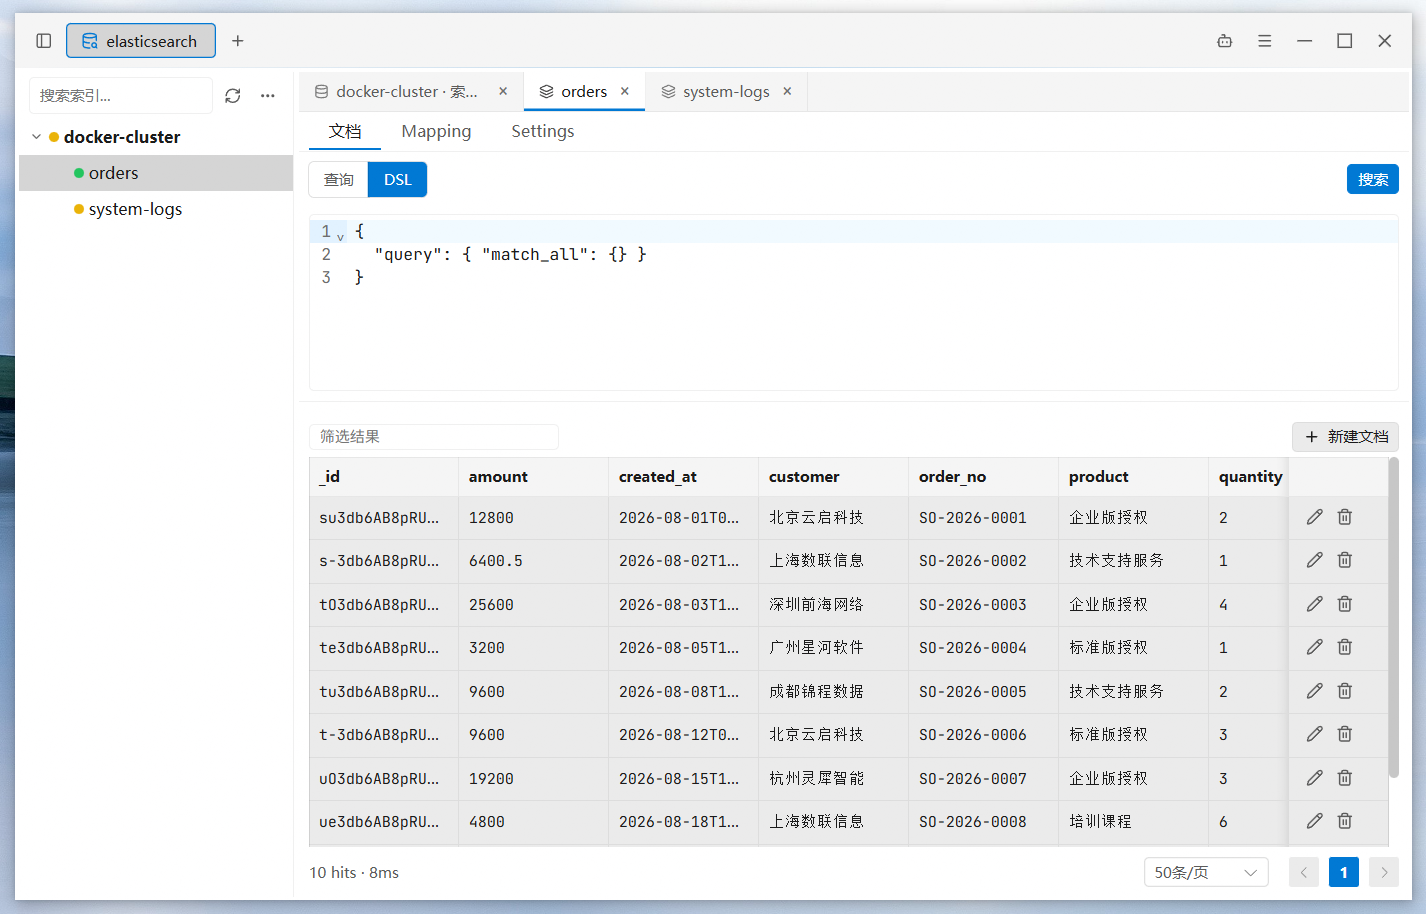1426x914 pixels.
Task: Go to previous results page
Action: (1304, 872)
